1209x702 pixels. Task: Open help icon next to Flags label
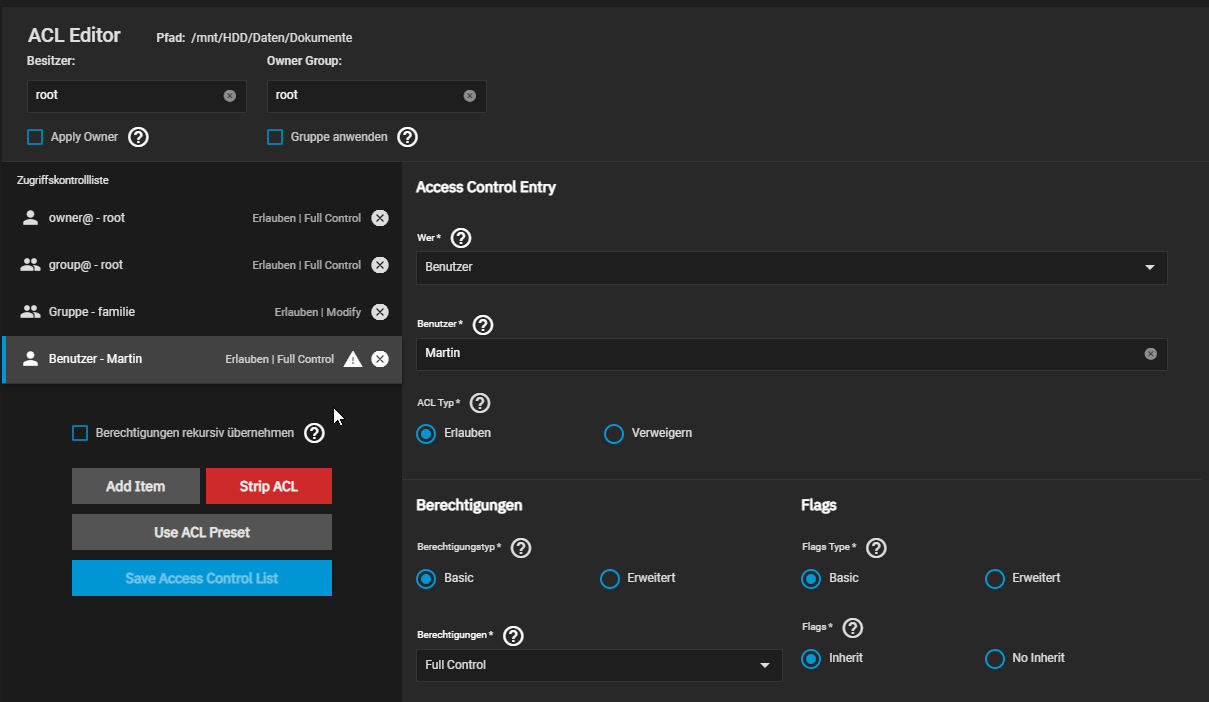[x=853, y=628]
